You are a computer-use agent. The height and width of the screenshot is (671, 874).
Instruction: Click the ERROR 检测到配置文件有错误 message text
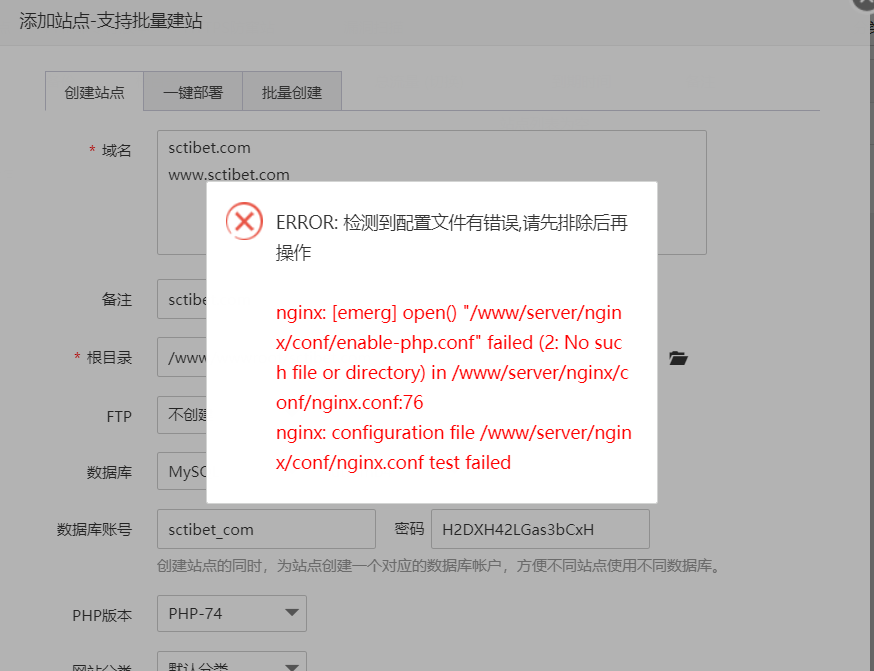coord(452,237)
